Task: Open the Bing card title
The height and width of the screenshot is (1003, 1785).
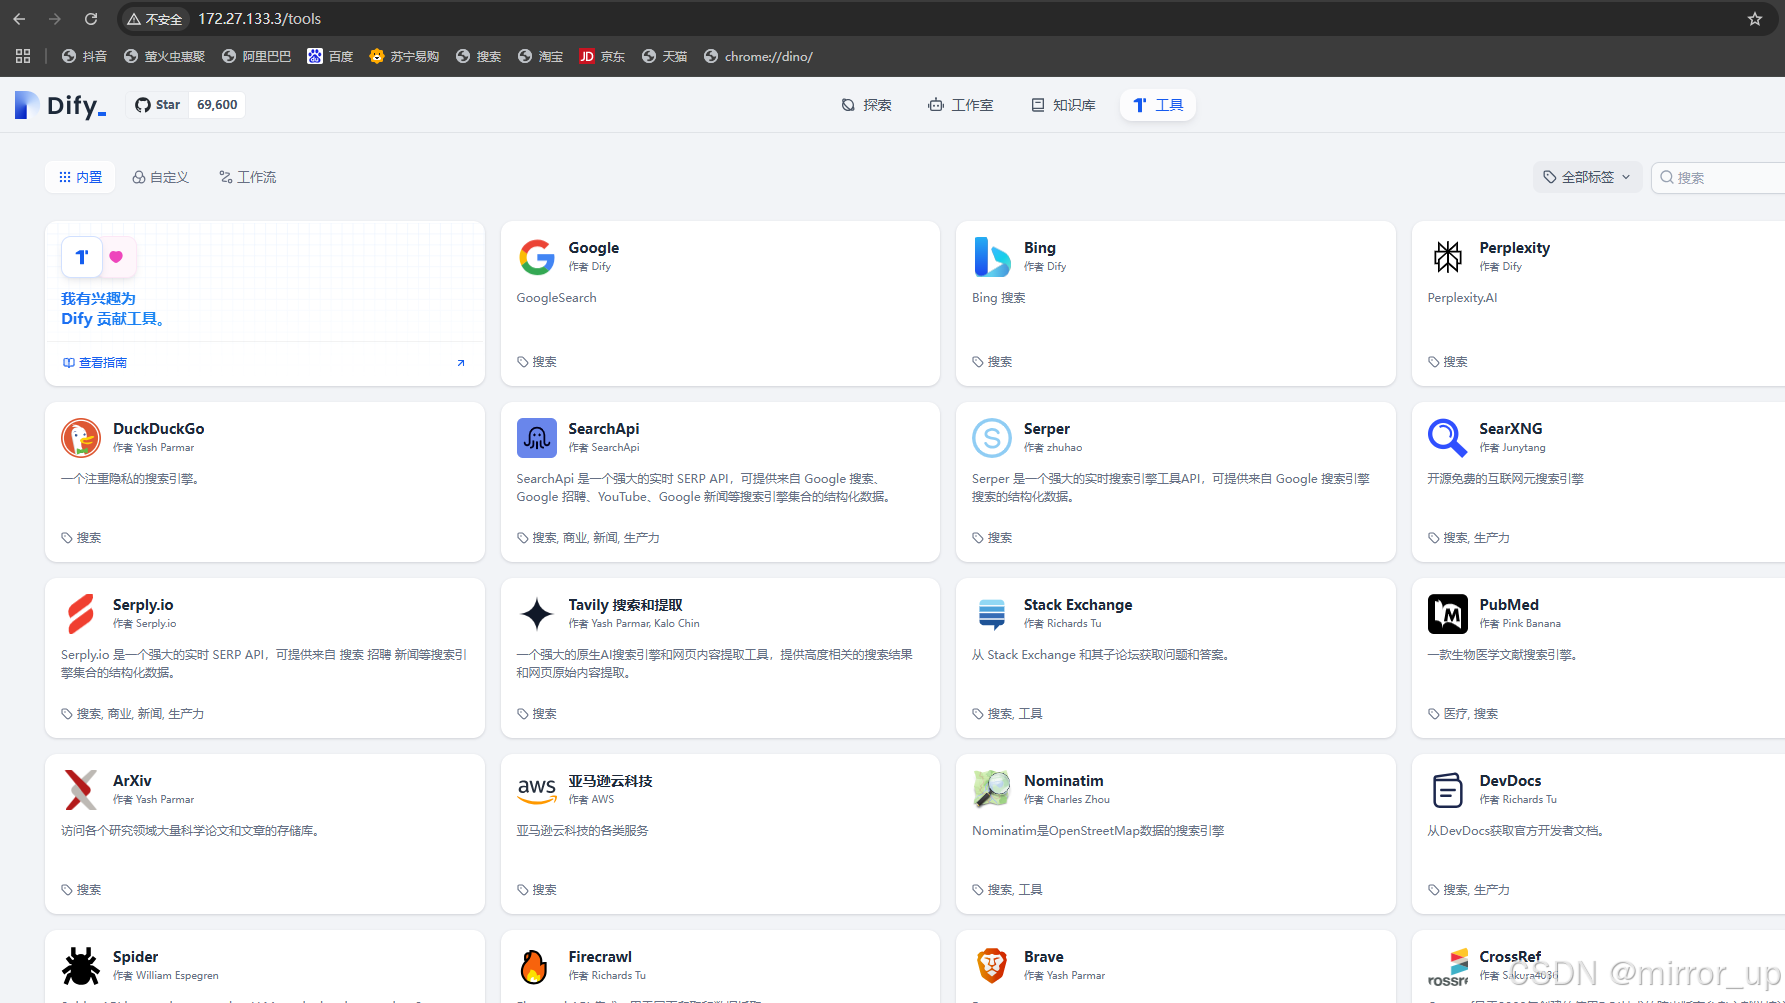Action: point(1040,248)
